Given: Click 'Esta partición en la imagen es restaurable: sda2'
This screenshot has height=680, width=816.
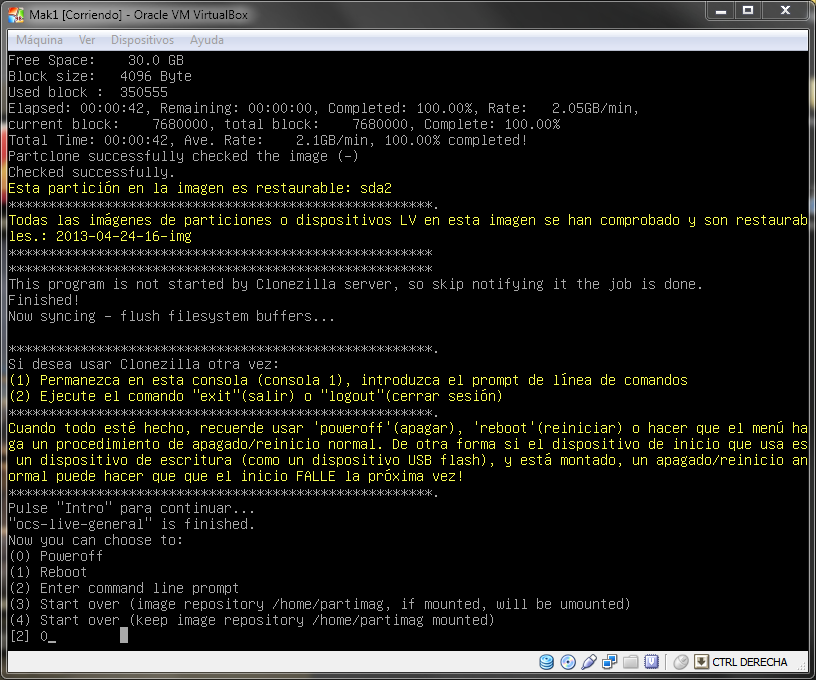Looking at the screenshot, I should coord(200,188).
